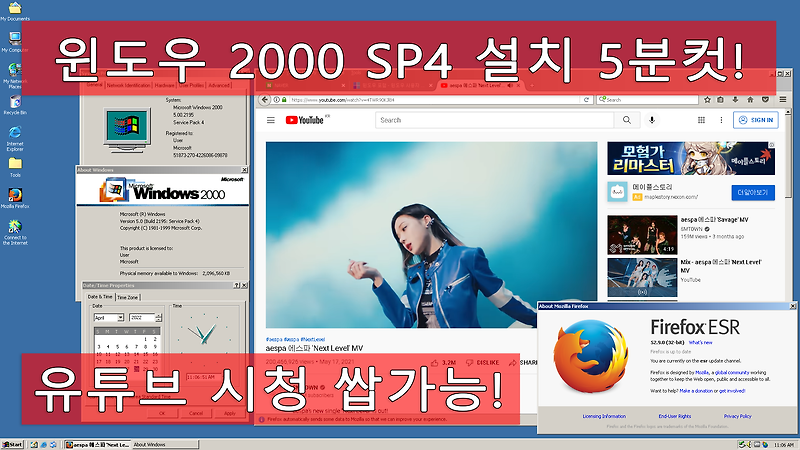Open the Pocket icon in Firefox toolbar
This screenshot has height=450, width=800.
[x=765, y=99]
